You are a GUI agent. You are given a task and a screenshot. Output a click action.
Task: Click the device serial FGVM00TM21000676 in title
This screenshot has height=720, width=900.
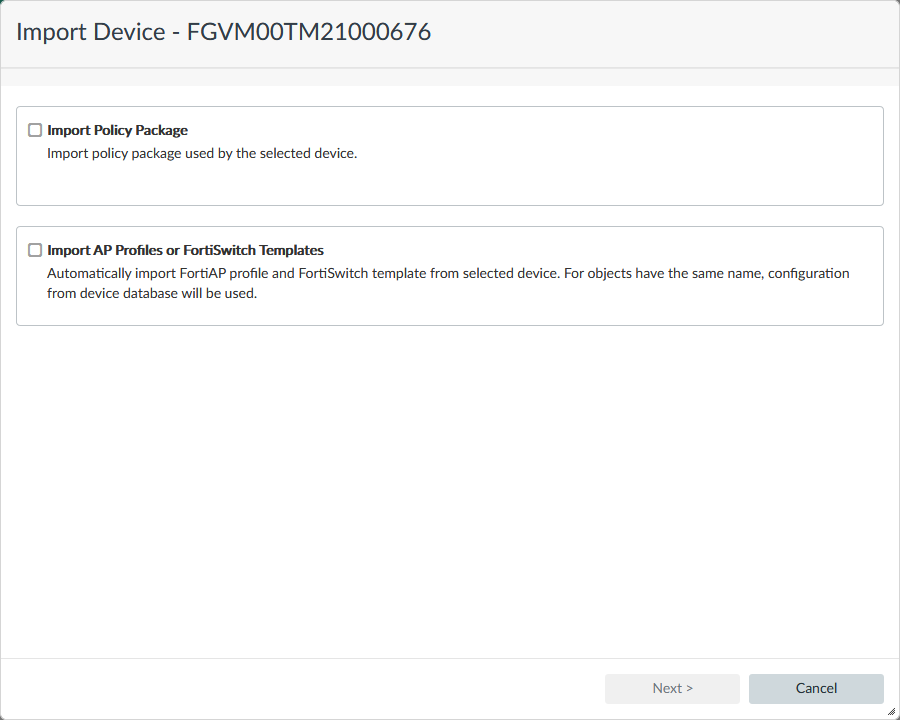click(309, 32)
